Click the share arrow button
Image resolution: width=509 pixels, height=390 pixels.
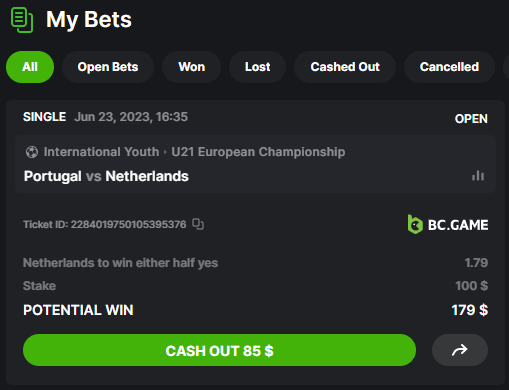click(x=460, y=350)
